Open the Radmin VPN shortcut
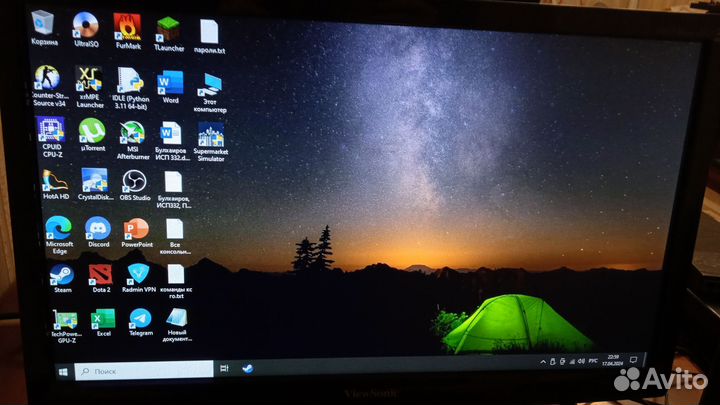 (x=138, y=273)
